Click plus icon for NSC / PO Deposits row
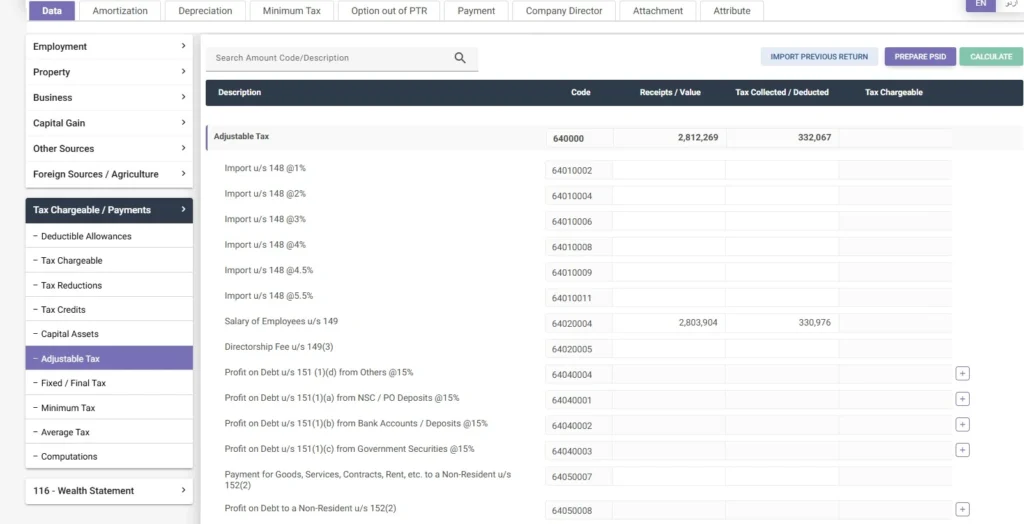This screenshot has height=524, width=1024. pos(962,399)
